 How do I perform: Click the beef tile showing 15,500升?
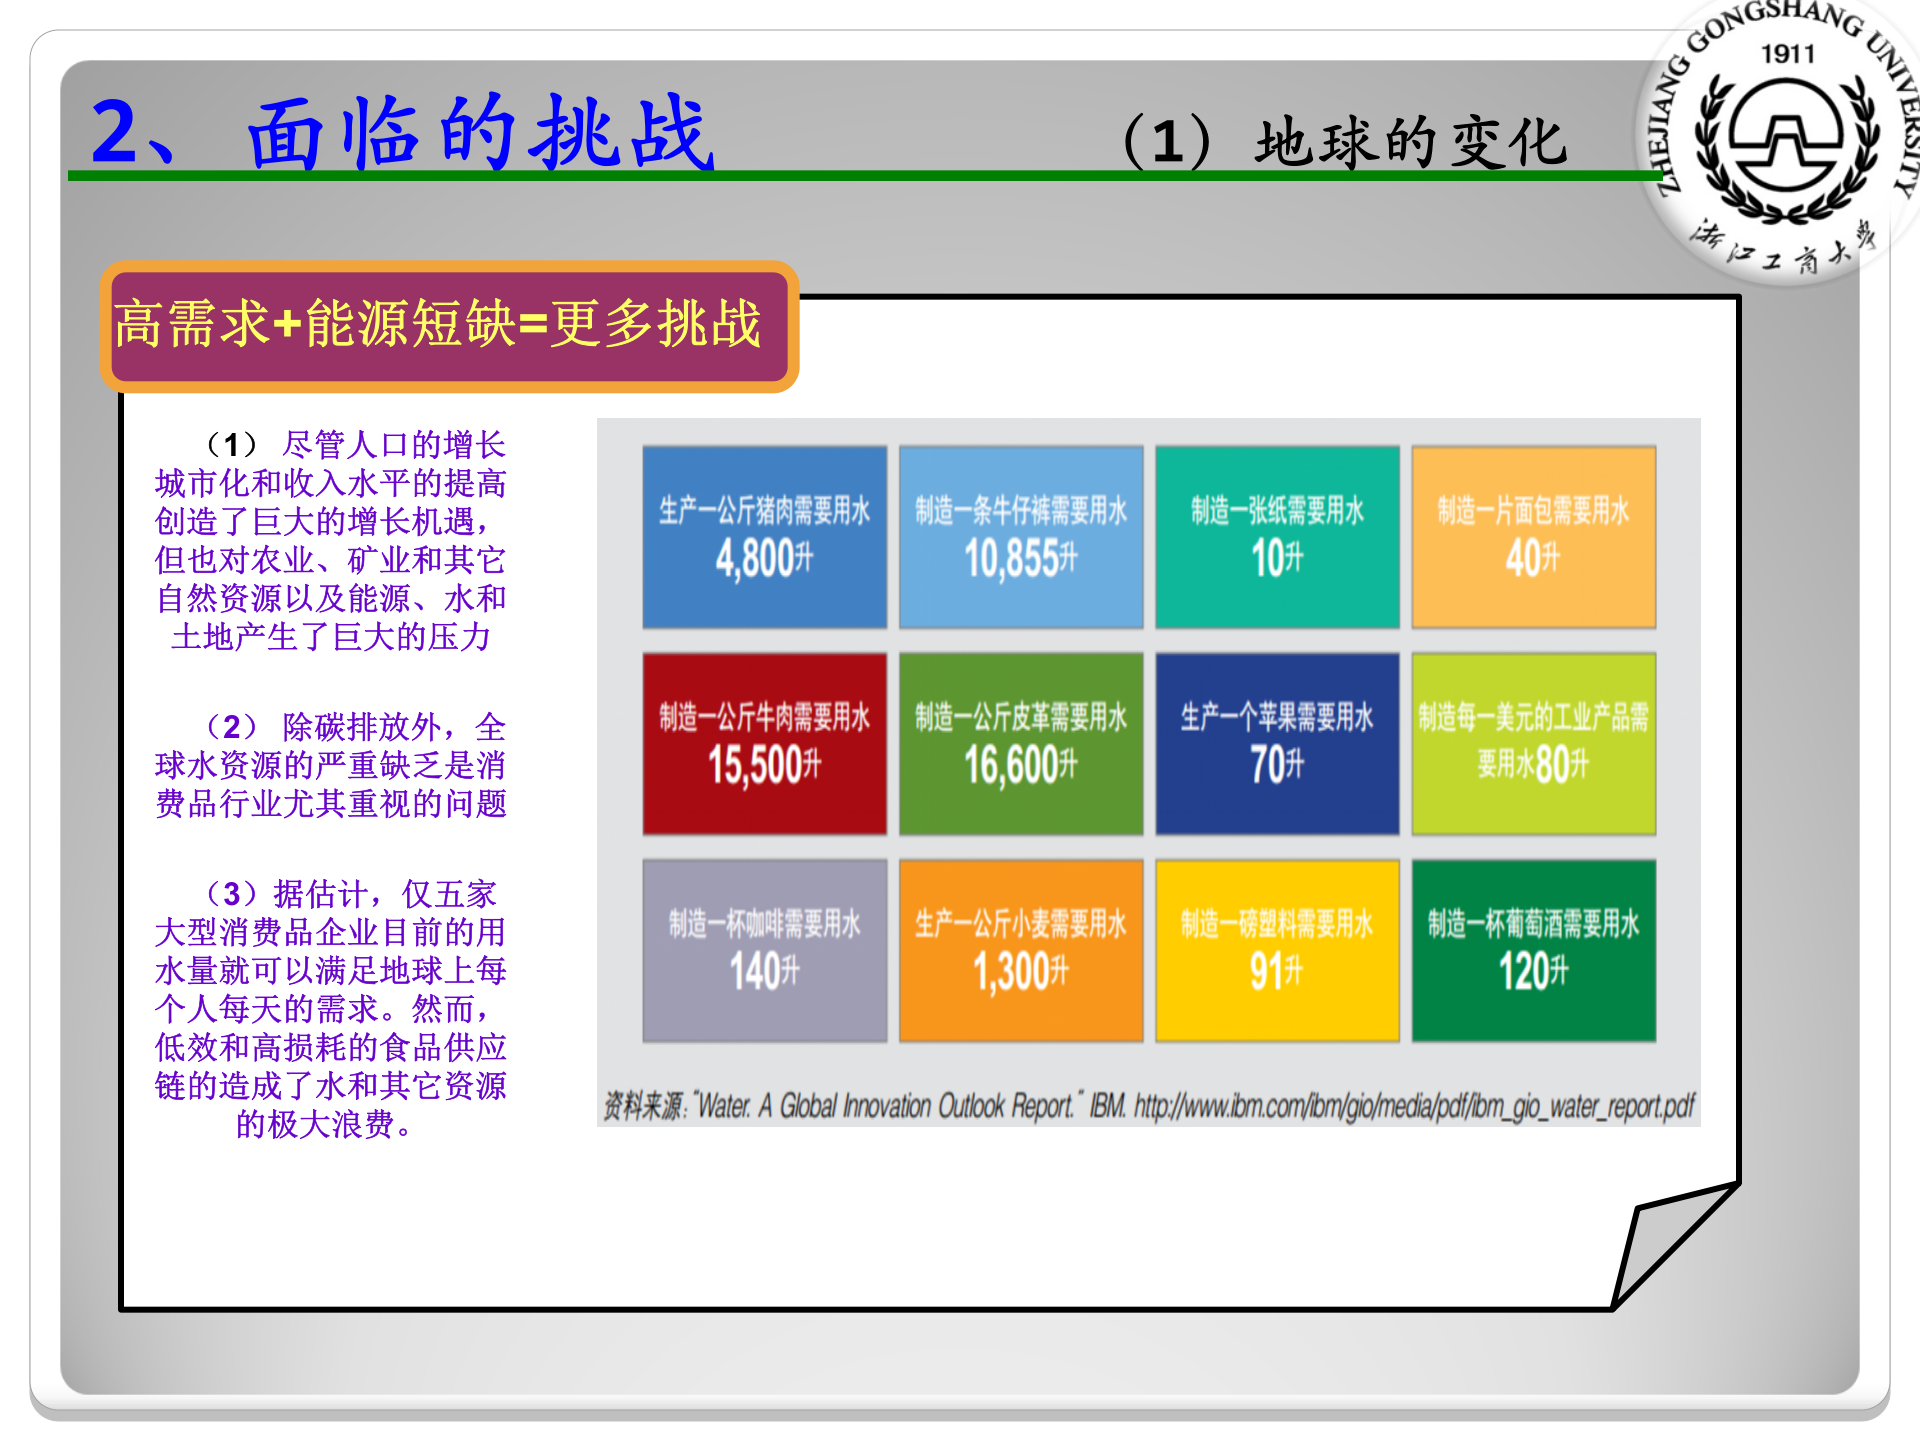[x=765, y=743]
